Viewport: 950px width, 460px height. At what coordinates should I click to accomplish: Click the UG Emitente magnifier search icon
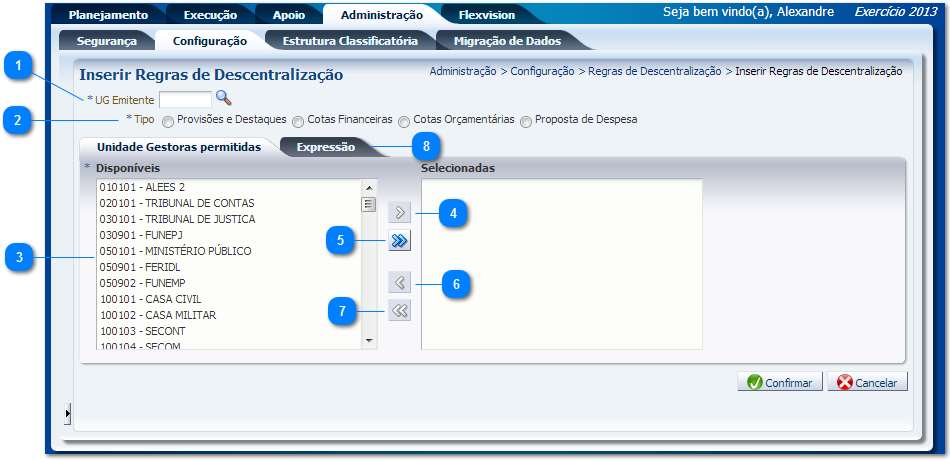(x=224, y=98)
